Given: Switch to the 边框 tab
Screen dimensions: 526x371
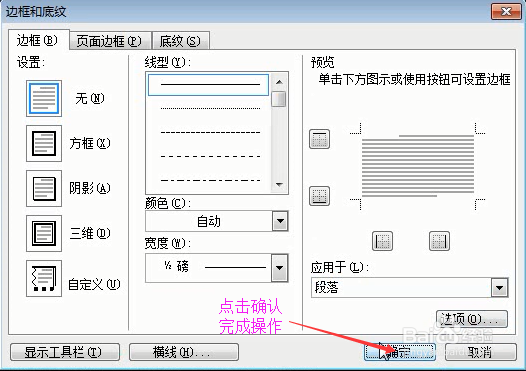Looking at the screenshot, I should pyautogui.click(x=38, y=40).
